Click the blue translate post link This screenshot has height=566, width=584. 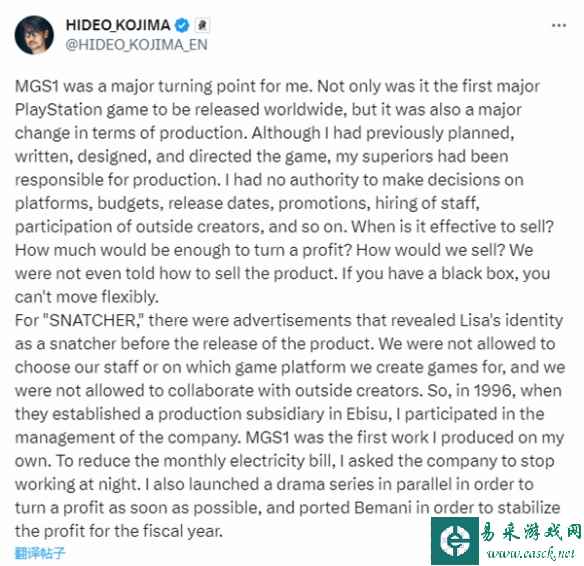40,553
